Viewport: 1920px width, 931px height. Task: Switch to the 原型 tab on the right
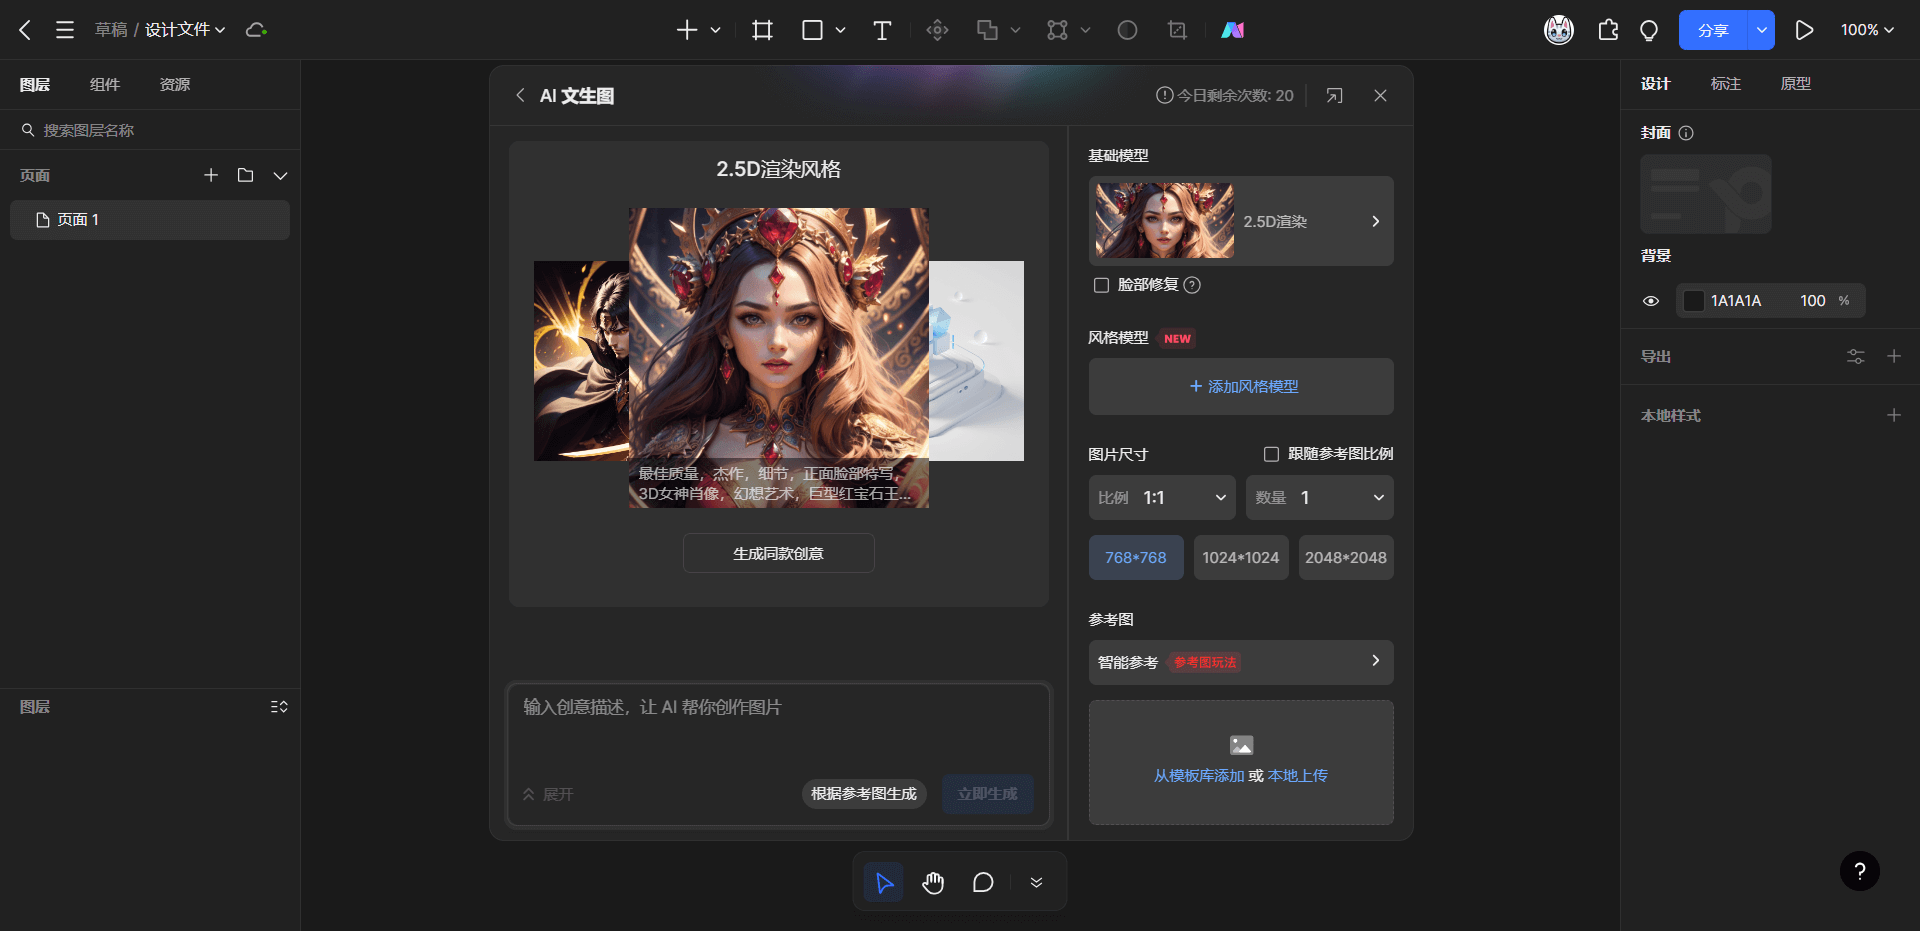[1795, 84]
